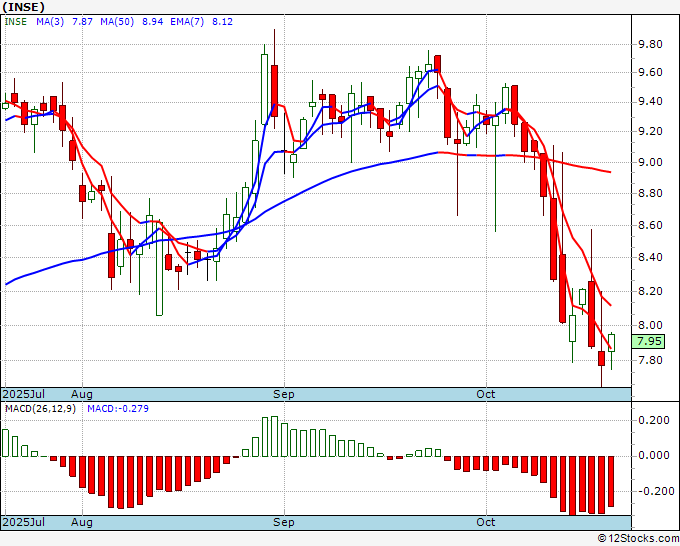Select the Oct marker on price timeline
This screenshot has height=546, width=680.
coord(486,394)
